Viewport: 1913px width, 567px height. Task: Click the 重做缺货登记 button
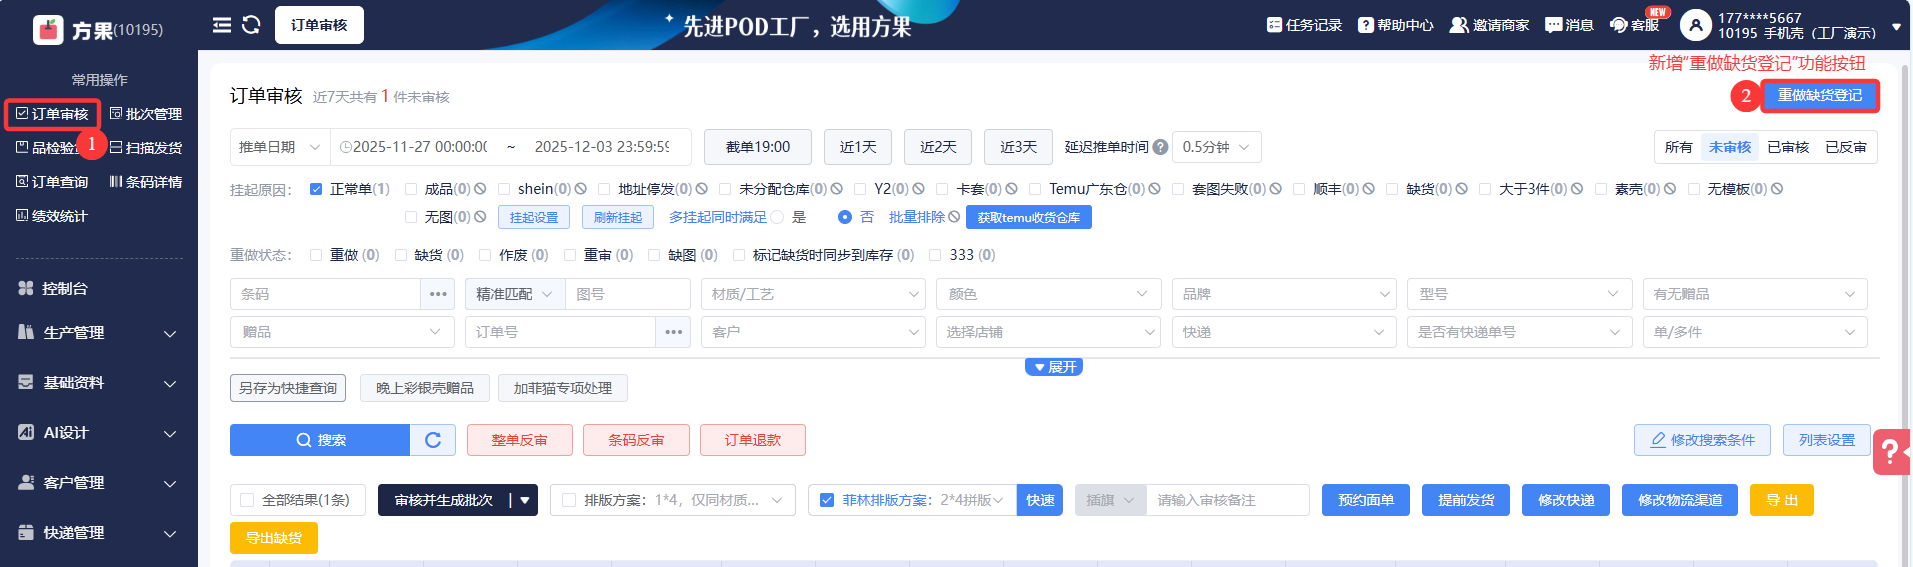click(1819, 95)
